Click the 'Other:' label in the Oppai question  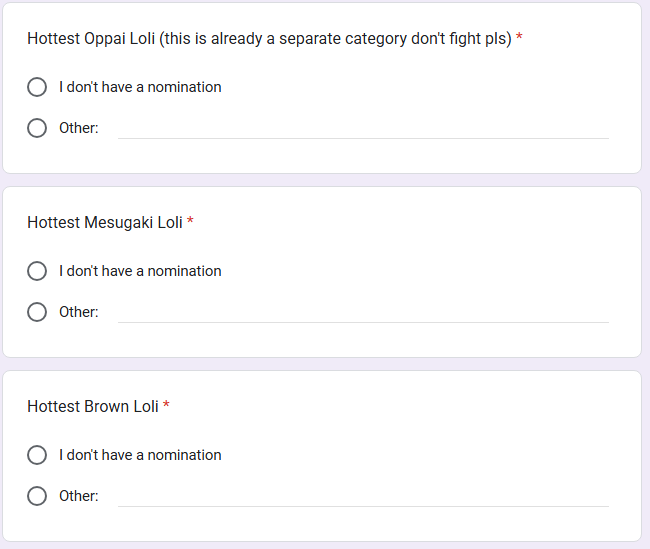click(x=79, y=128)
